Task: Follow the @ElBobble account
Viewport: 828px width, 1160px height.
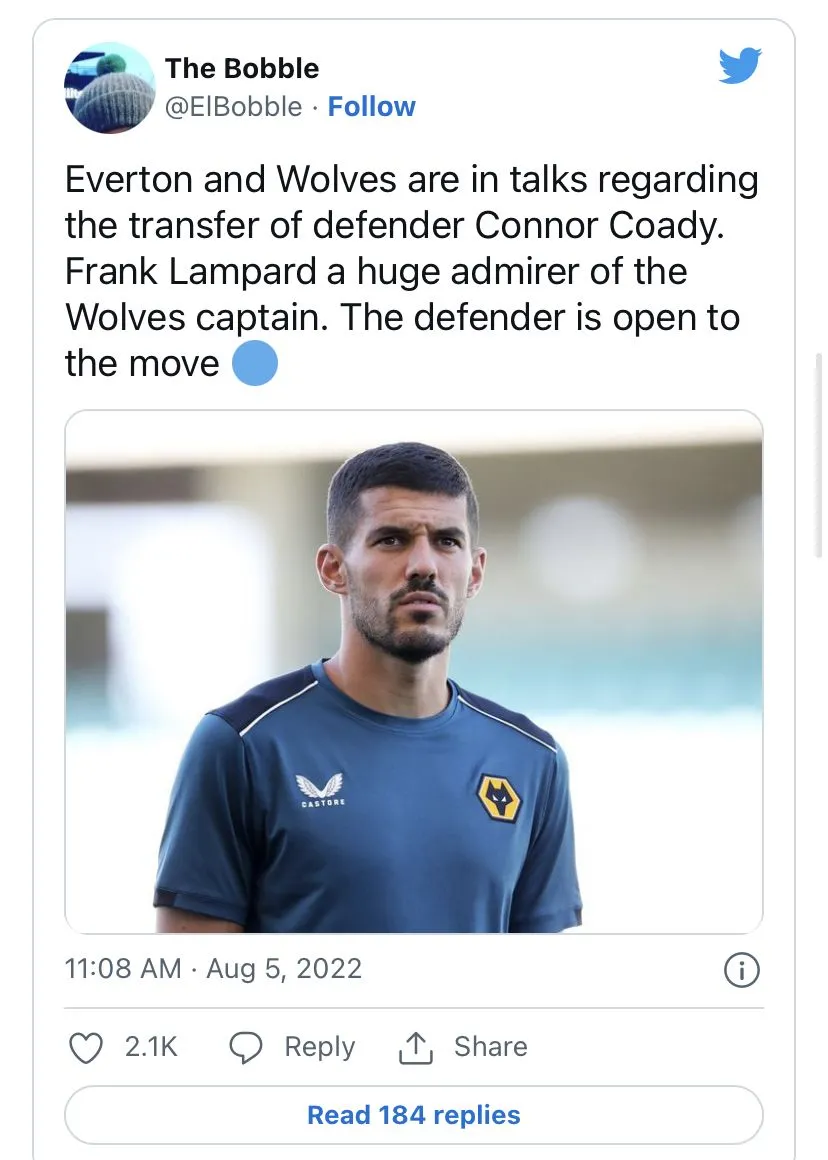Action: point(371,107)
